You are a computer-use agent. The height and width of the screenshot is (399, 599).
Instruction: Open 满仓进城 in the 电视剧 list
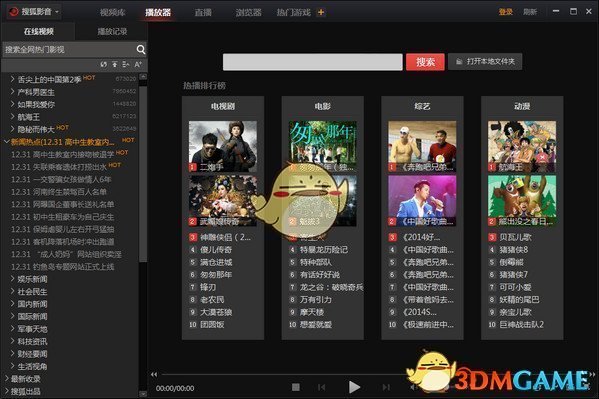click(x=216, y=262)
